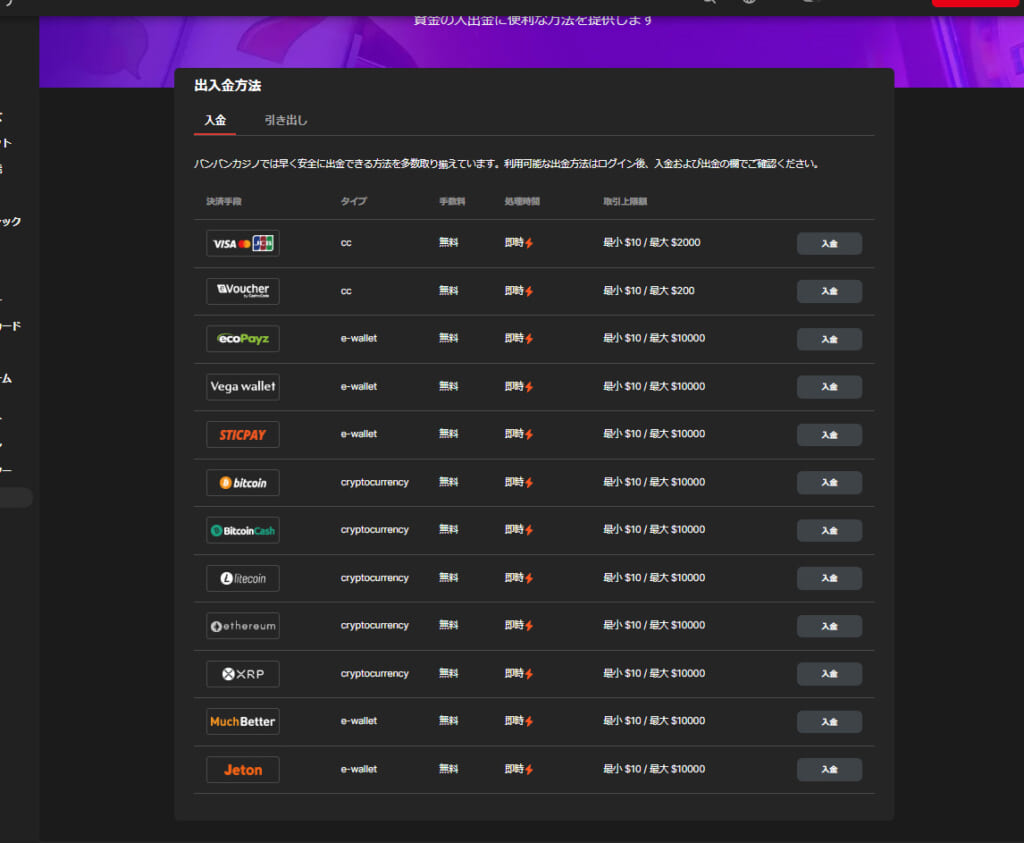Viewport: 1024px width, 843px height.
Task: Switch to the 入金 deposit tab
Action: tap(215, 120)
